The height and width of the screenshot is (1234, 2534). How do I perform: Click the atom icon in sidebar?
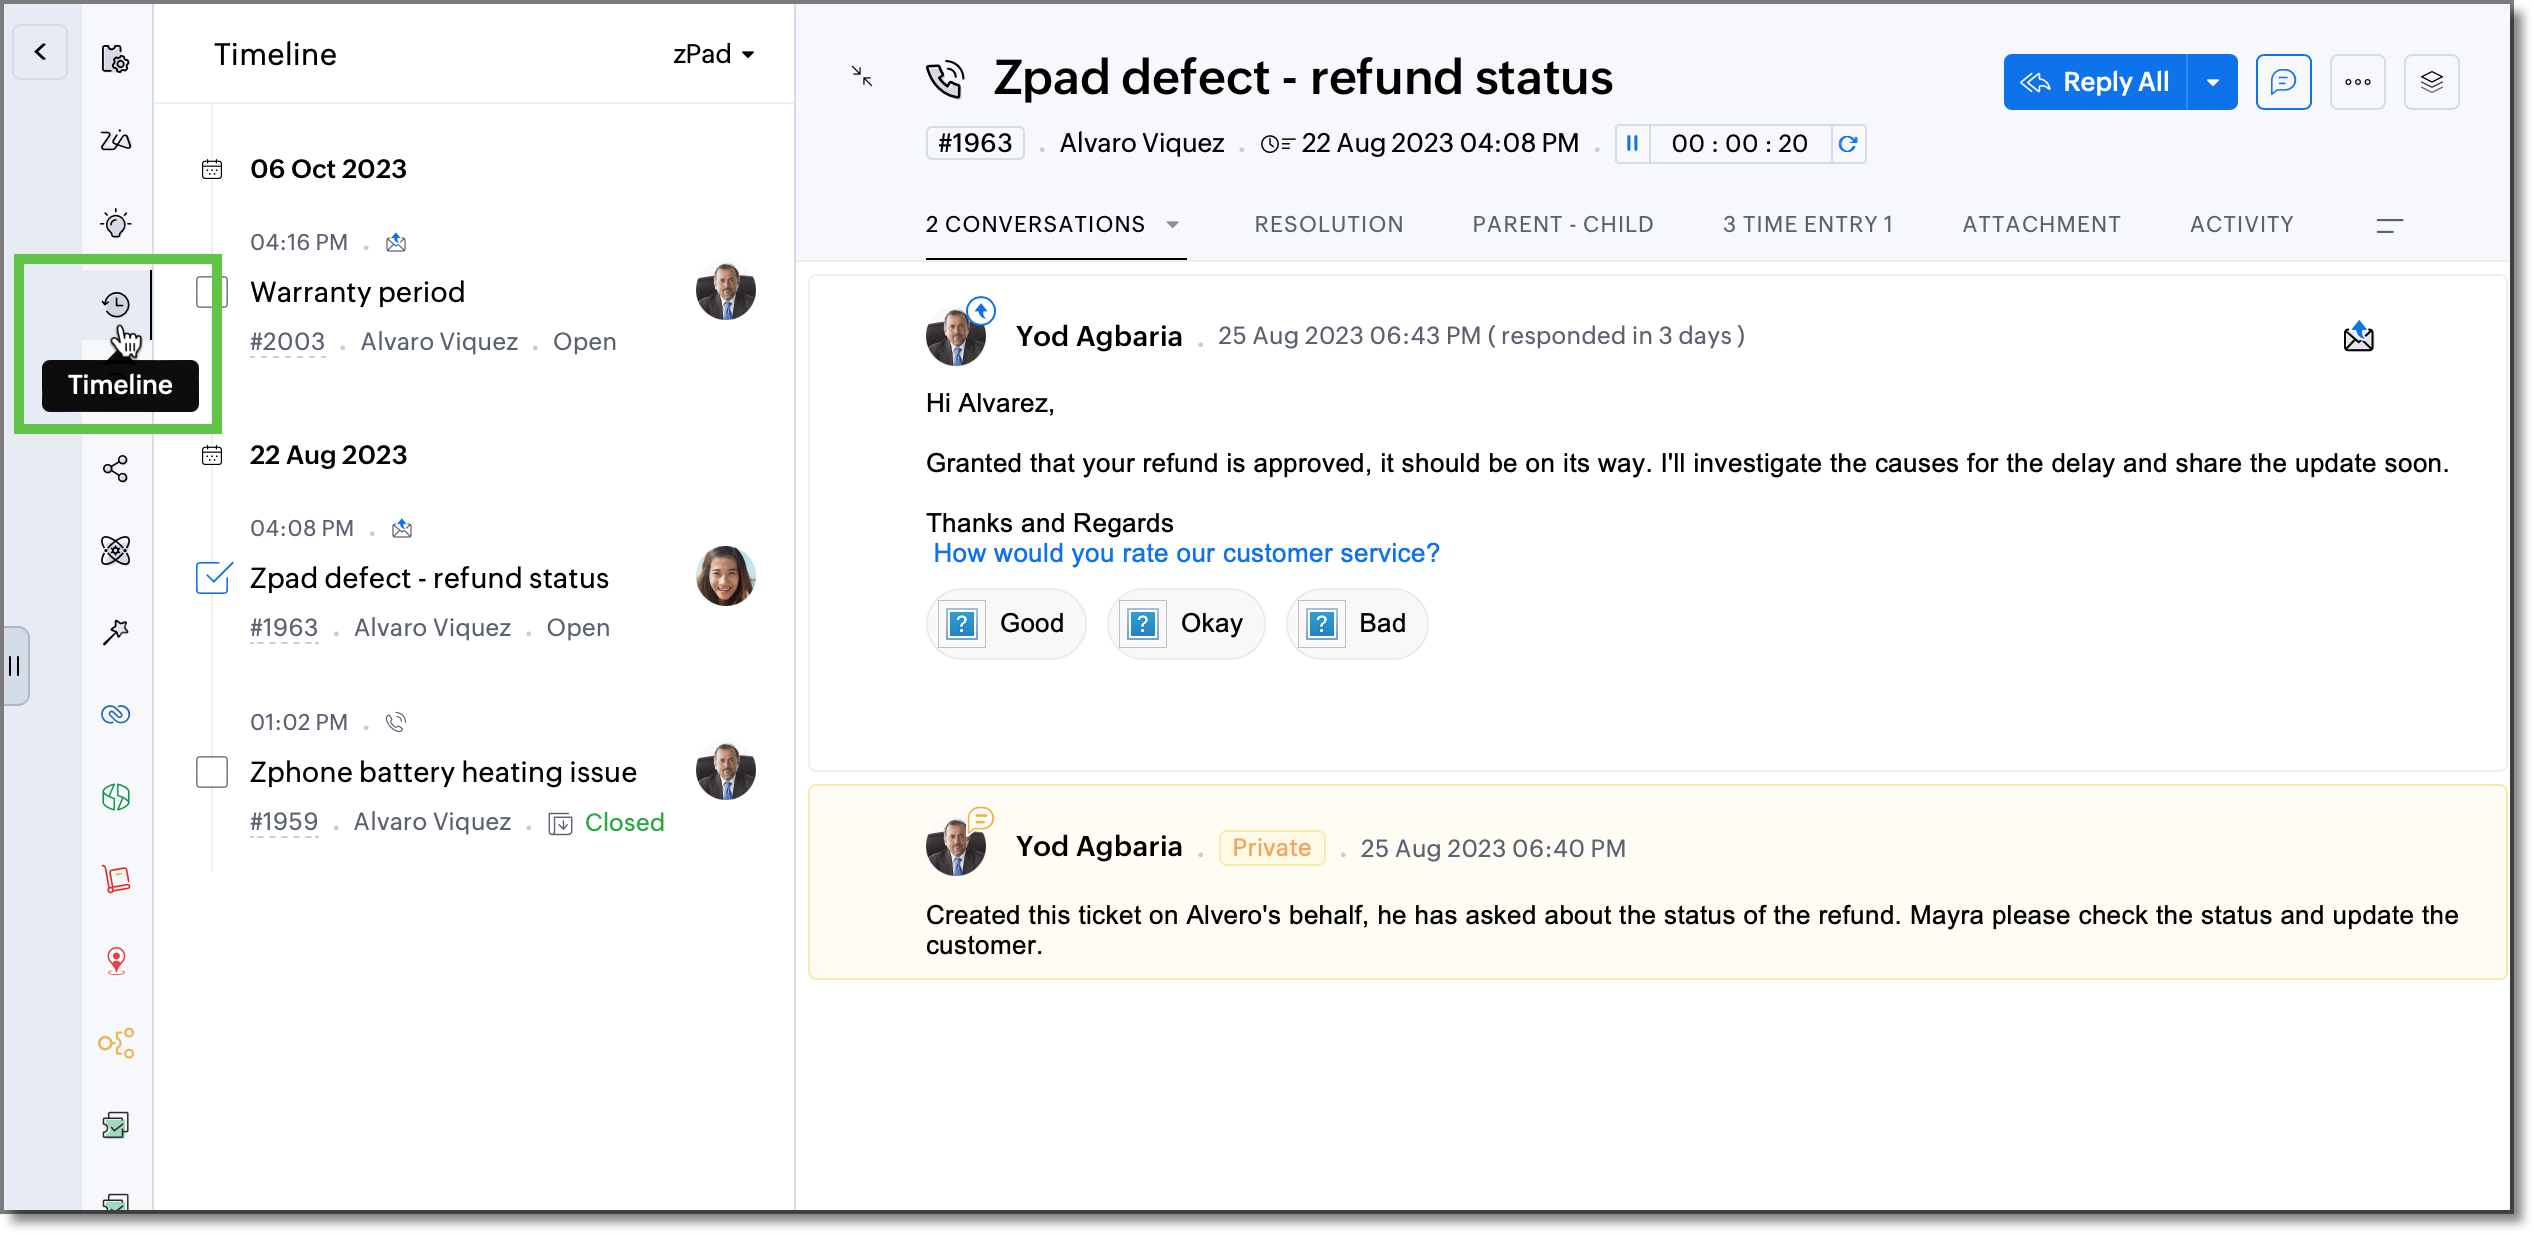click(116, 550)
